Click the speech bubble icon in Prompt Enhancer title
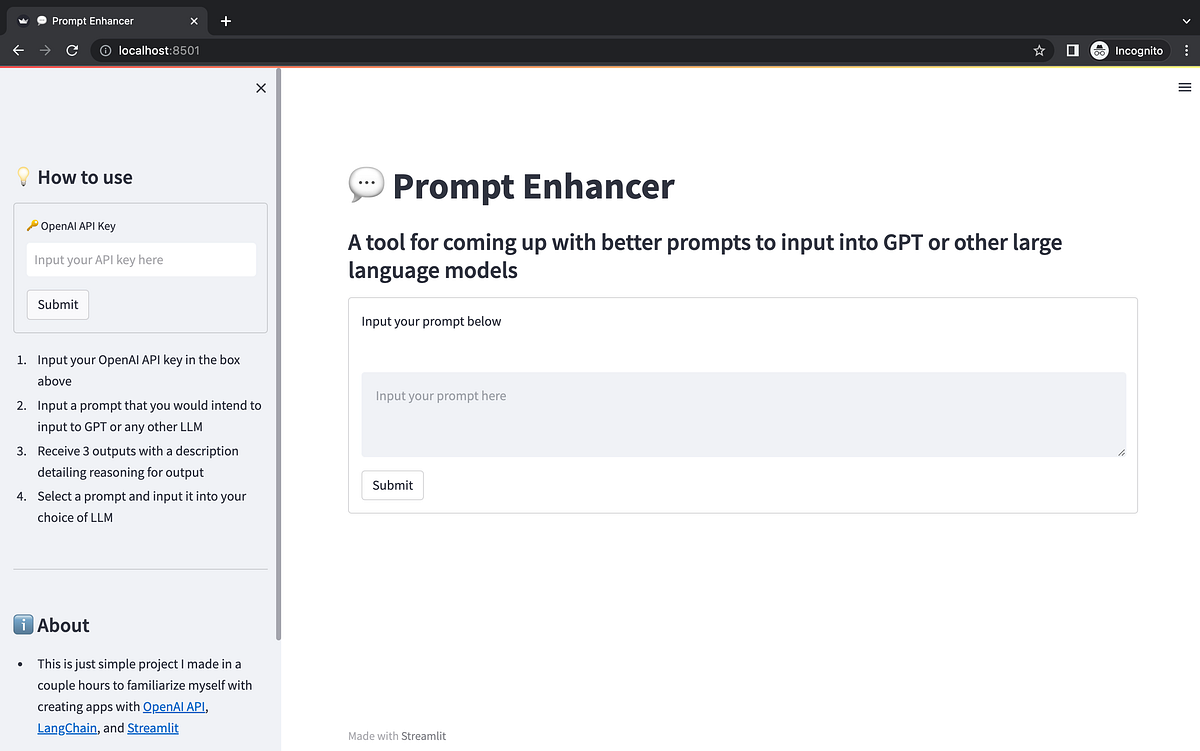 click(366, 184)
